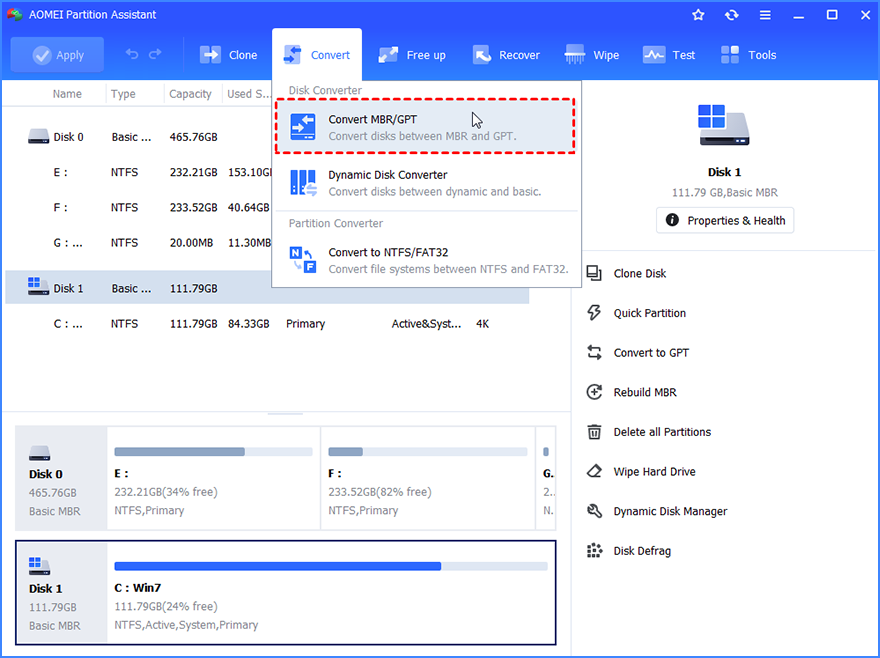Click the redo arrow icon
The height and width of the screenshot is (658, 880).
pos(155,54)
